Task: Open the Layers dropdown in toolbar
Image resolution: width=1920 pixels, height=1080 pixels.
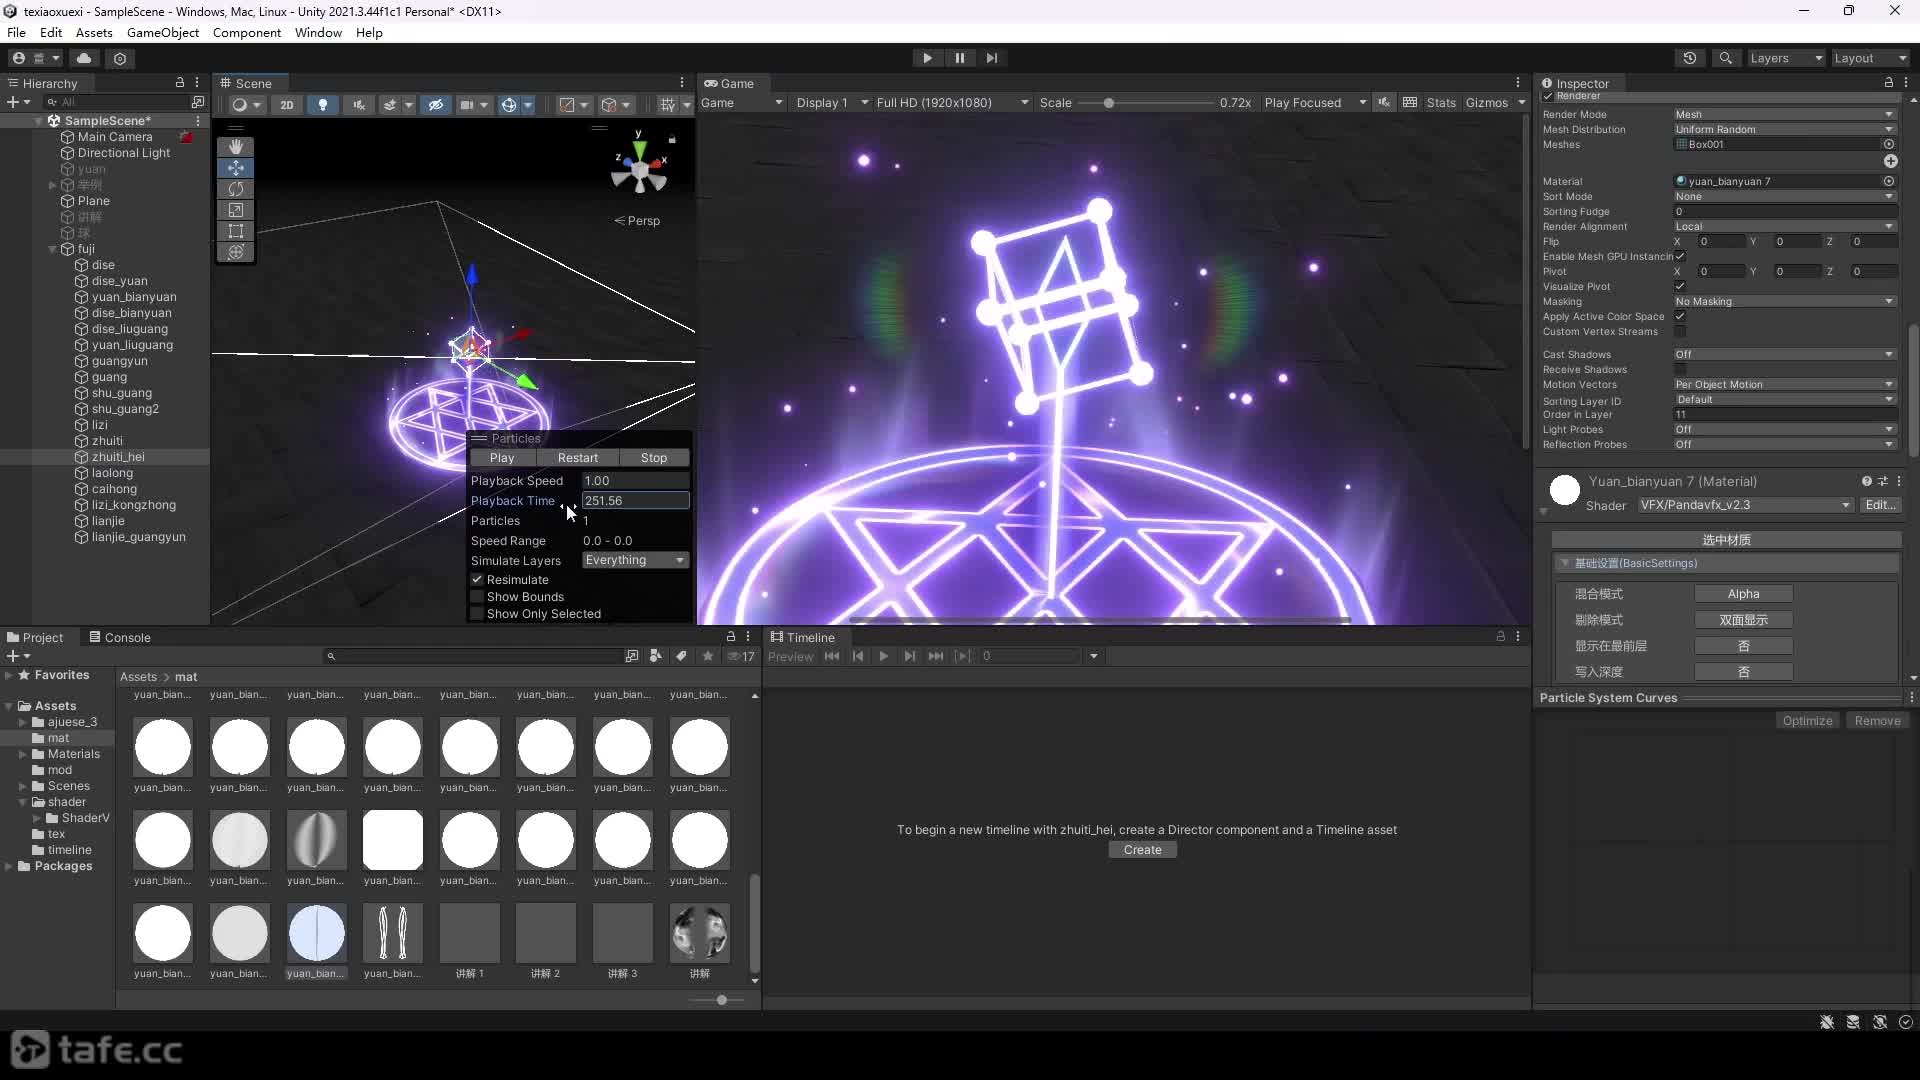Action: [1785, 58]
